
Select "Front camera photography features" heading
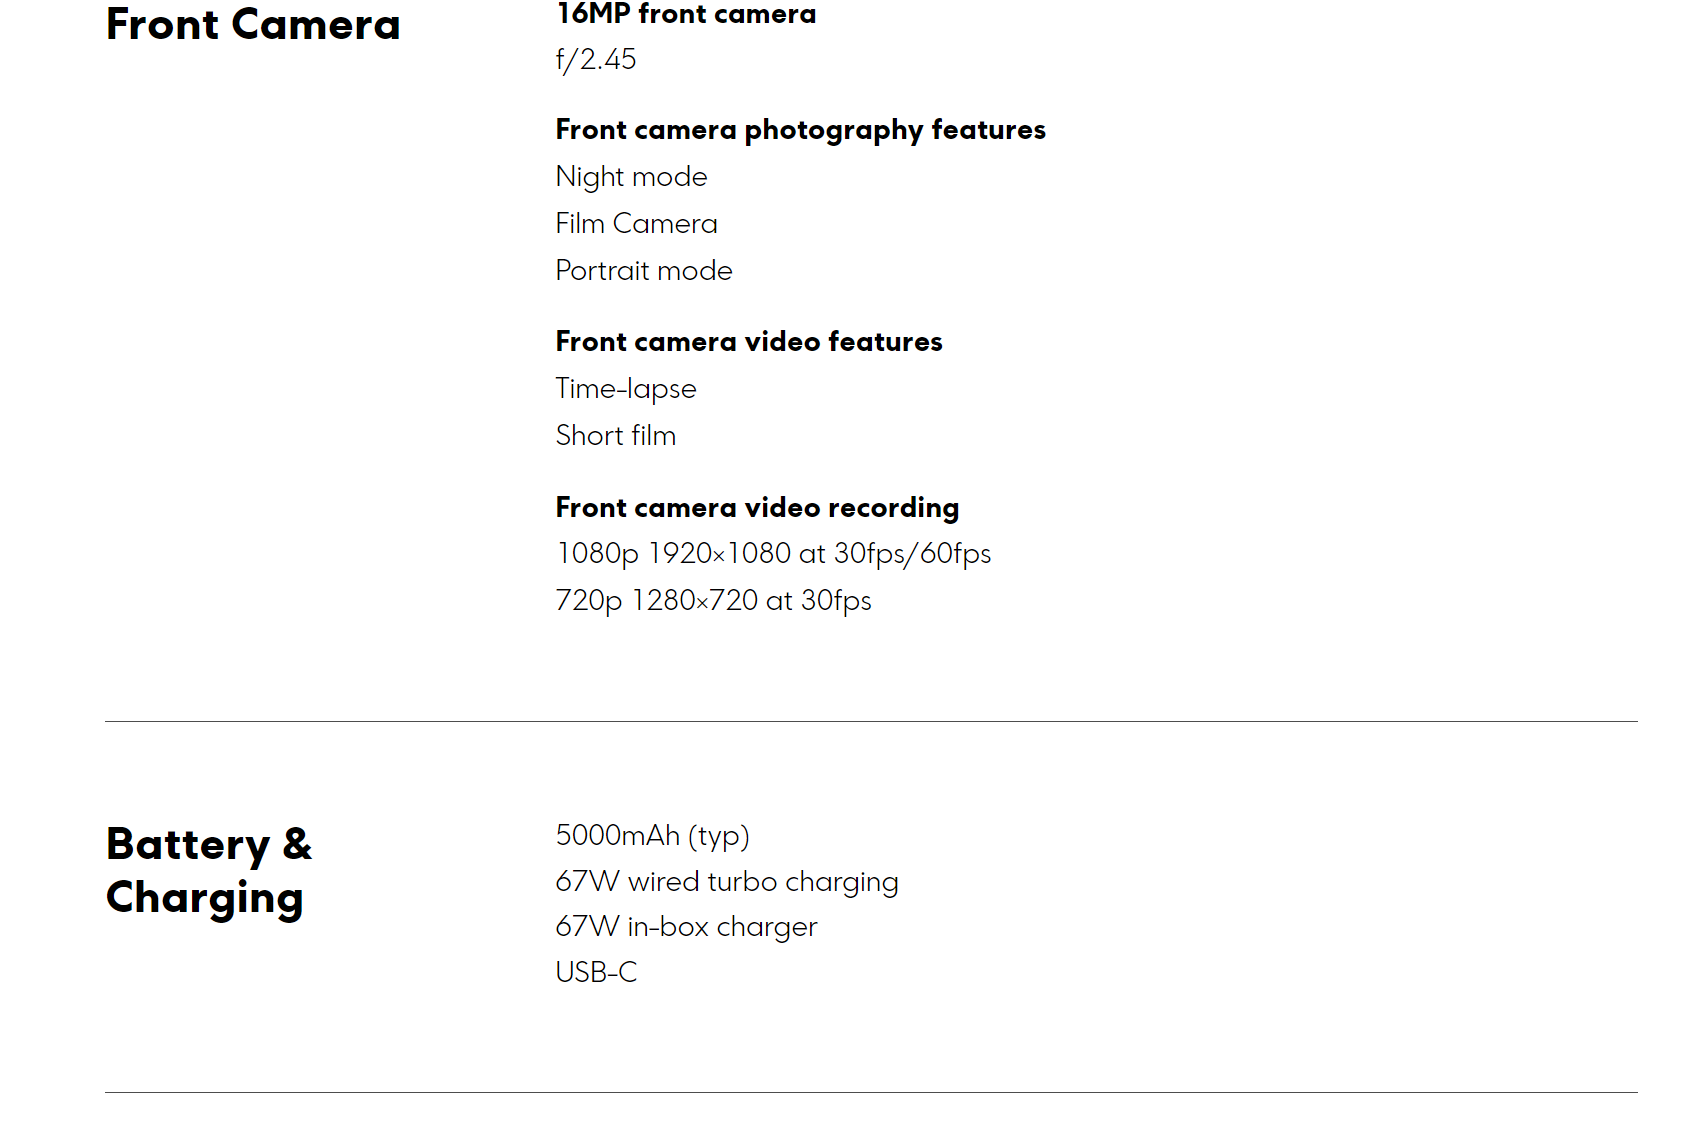click(x=800, y=130)
